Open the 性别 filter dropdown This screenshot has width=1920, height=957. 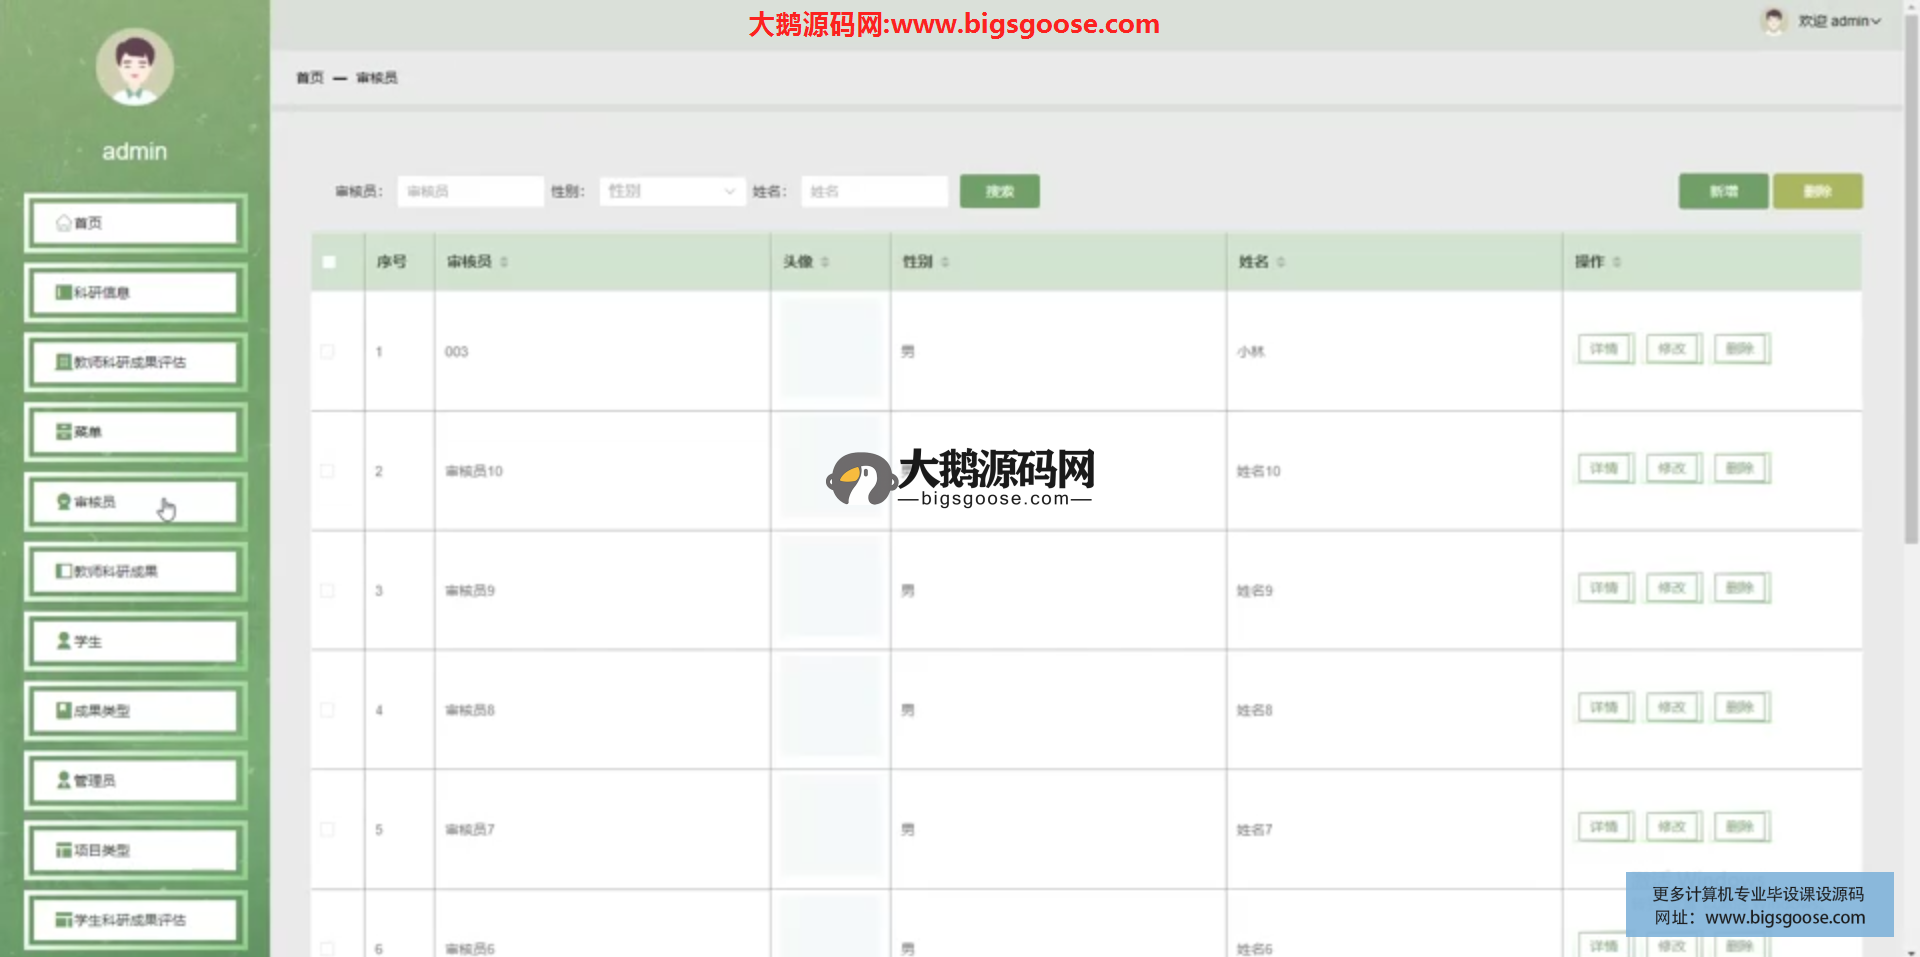point(672,191)
